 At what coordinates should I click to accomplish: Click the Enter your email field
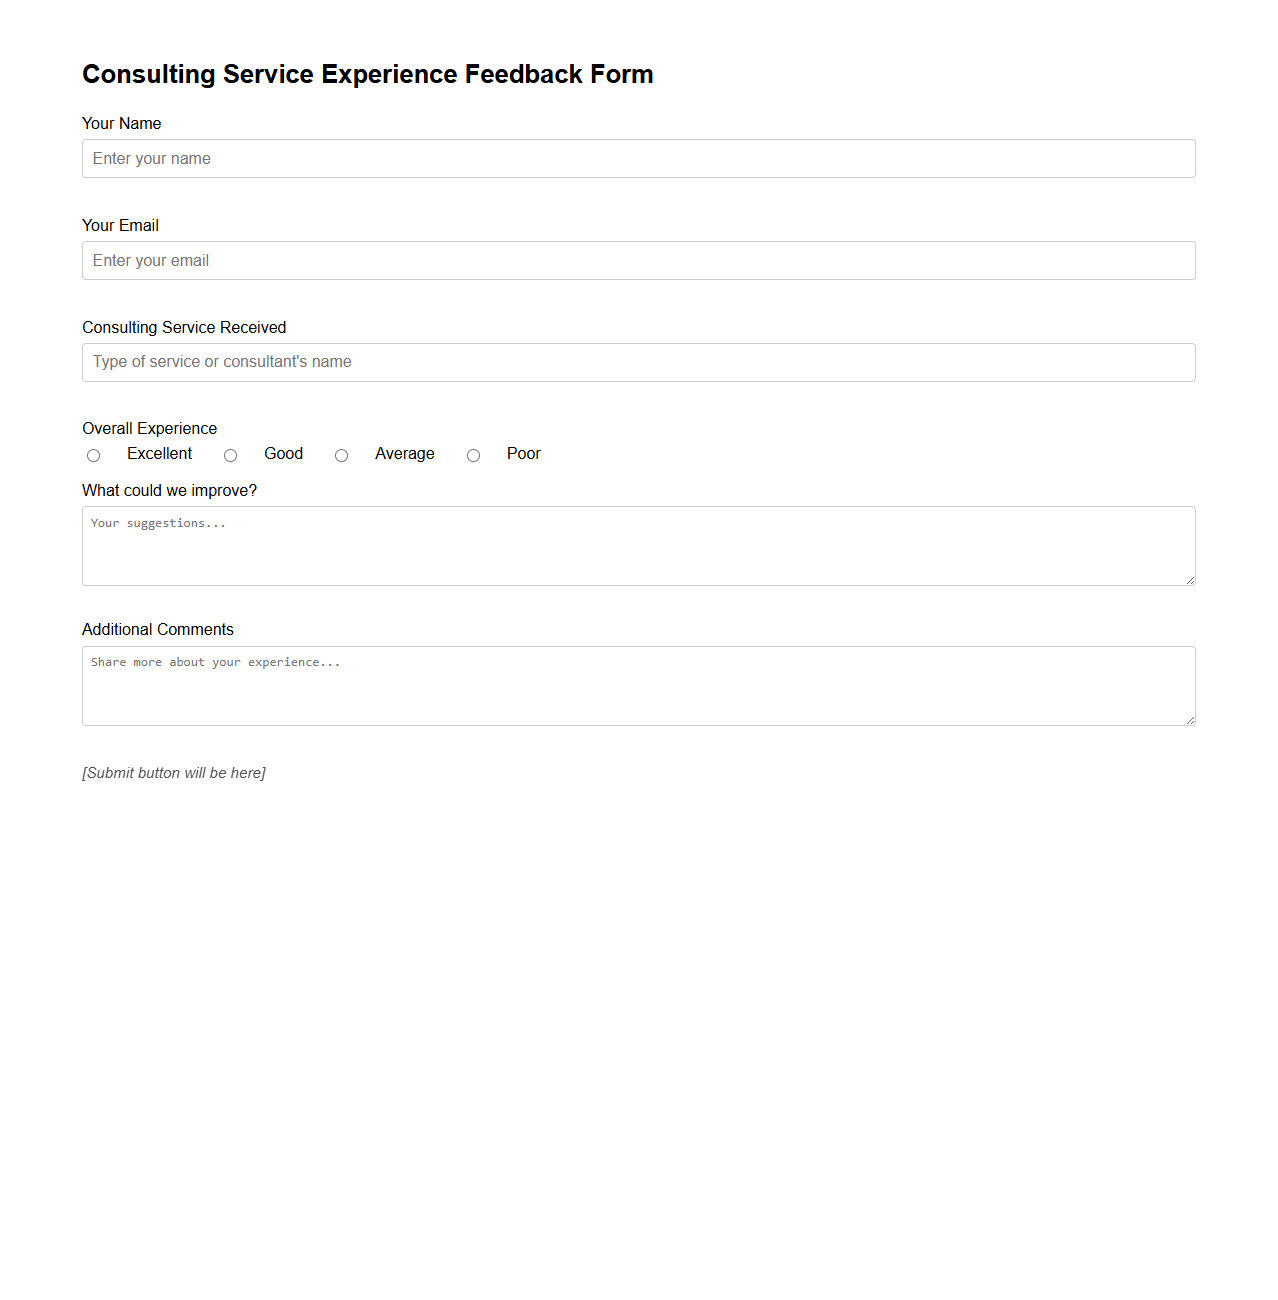click(x=638, y=260)
